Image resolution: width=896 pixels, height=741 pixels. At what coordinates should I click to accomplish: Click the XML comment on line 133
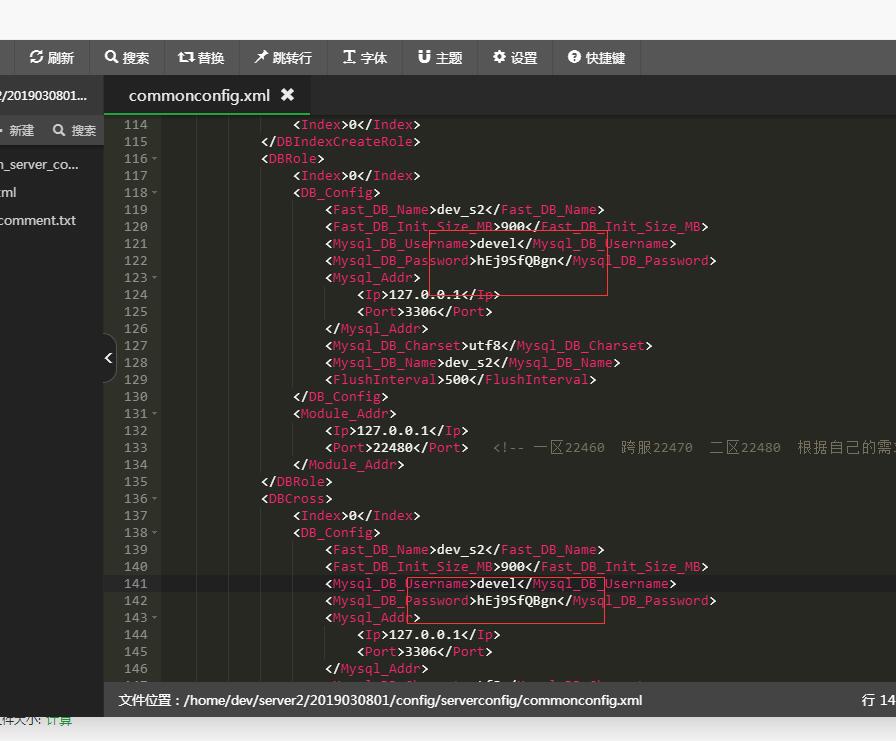pos(694,448)
